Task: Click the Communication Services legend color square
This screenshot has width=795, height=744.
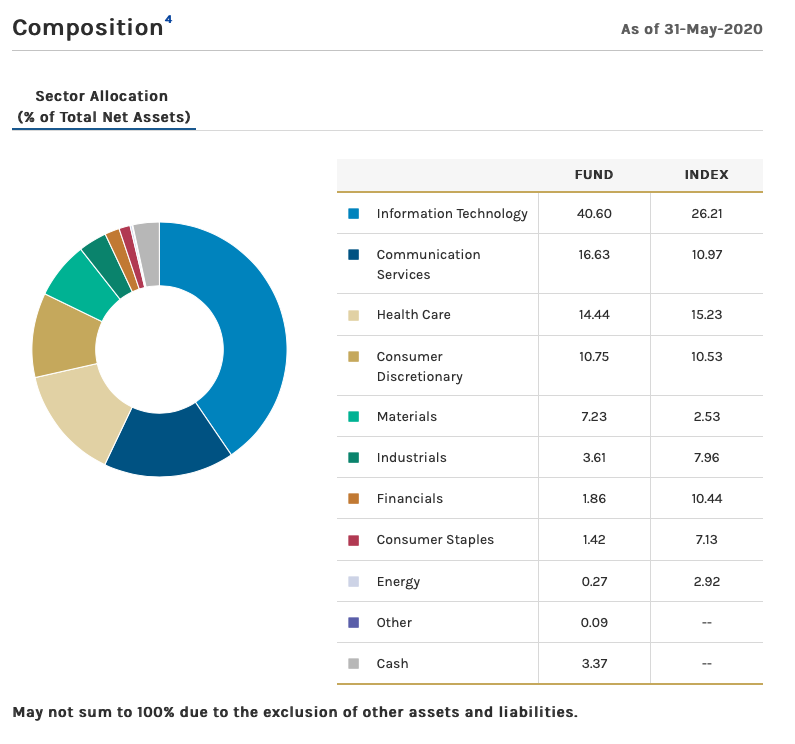Action: pos(353,254)
